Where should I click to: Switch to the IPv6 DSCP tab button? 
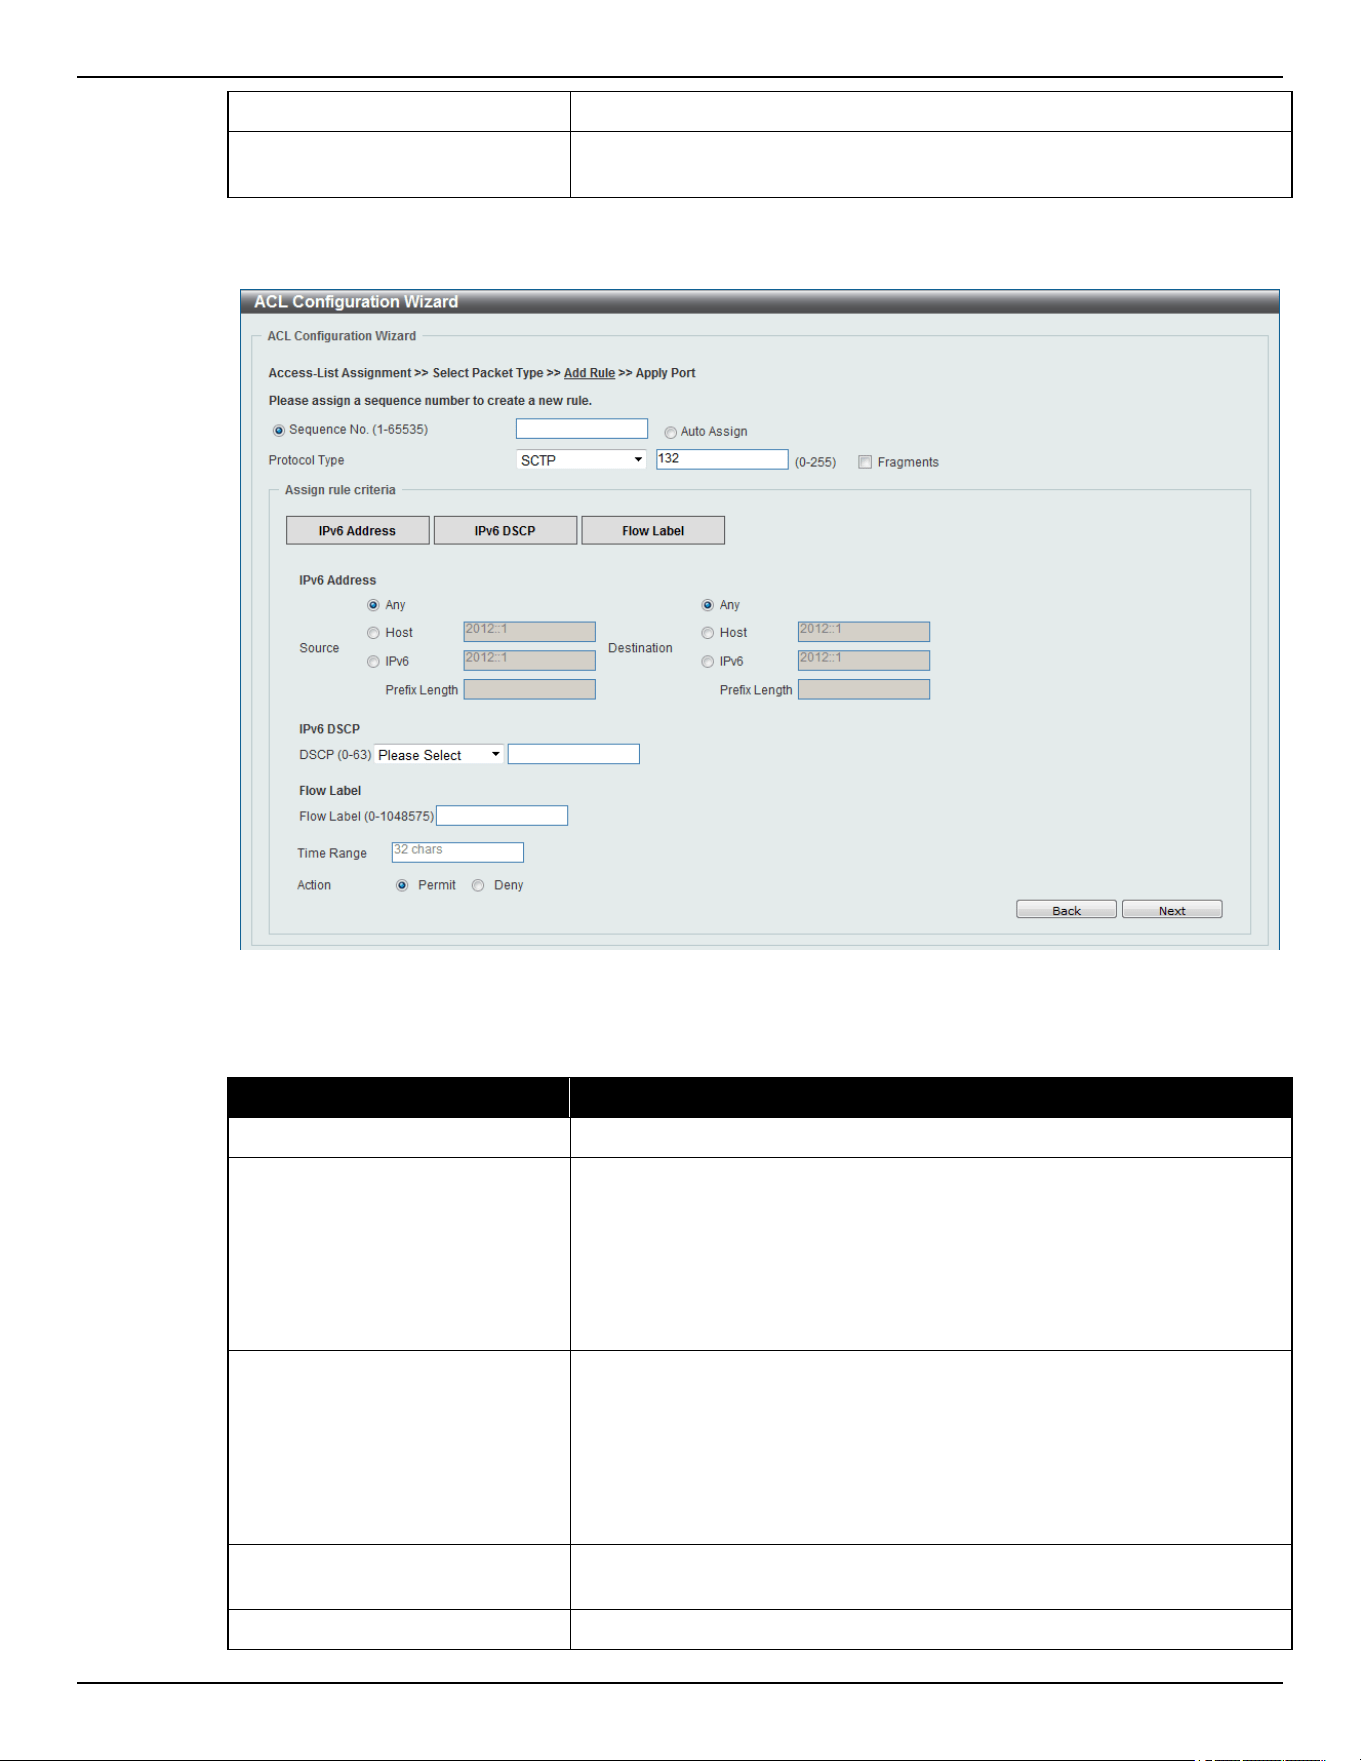(x=505, y=531)
